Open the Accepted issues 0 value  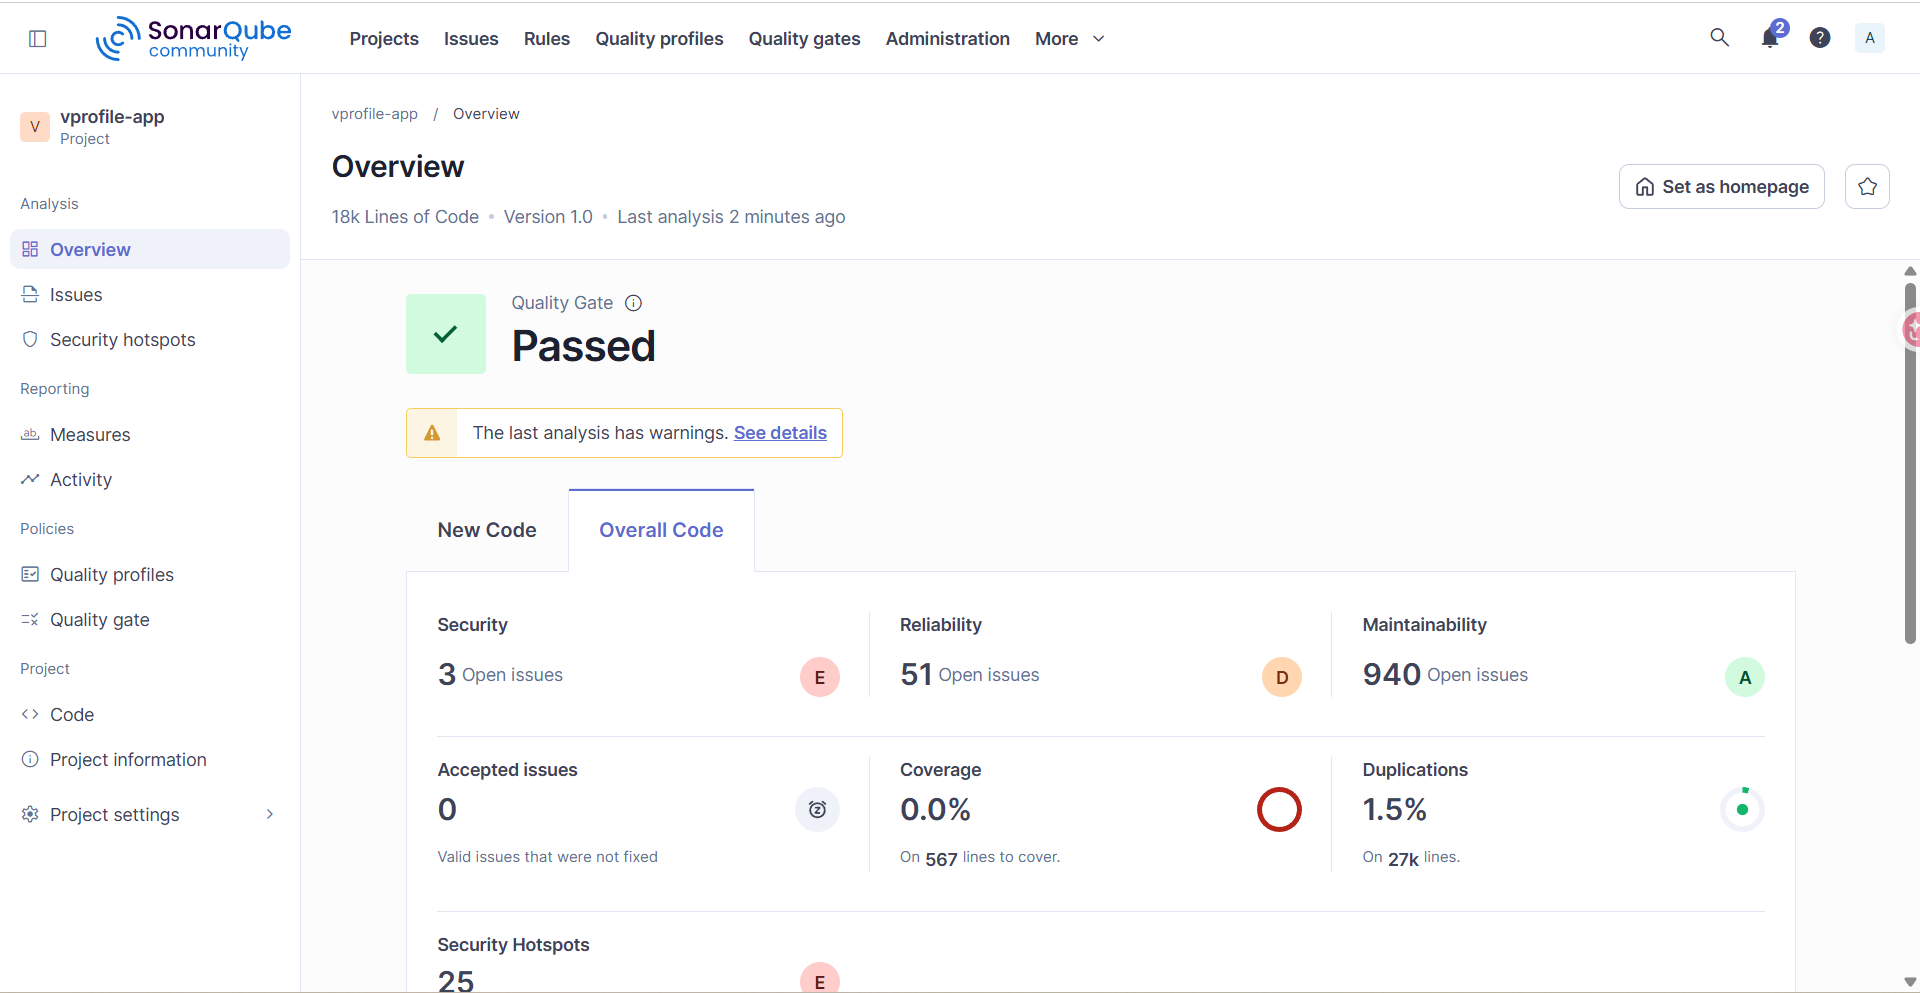[447, 810]
